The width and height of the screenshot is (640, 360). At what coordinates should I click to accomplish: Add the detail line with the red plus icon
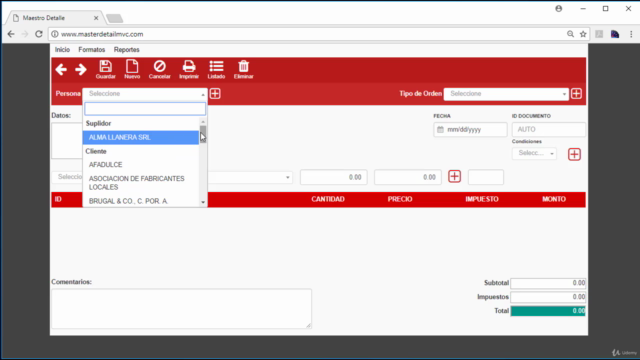(454, 176)
